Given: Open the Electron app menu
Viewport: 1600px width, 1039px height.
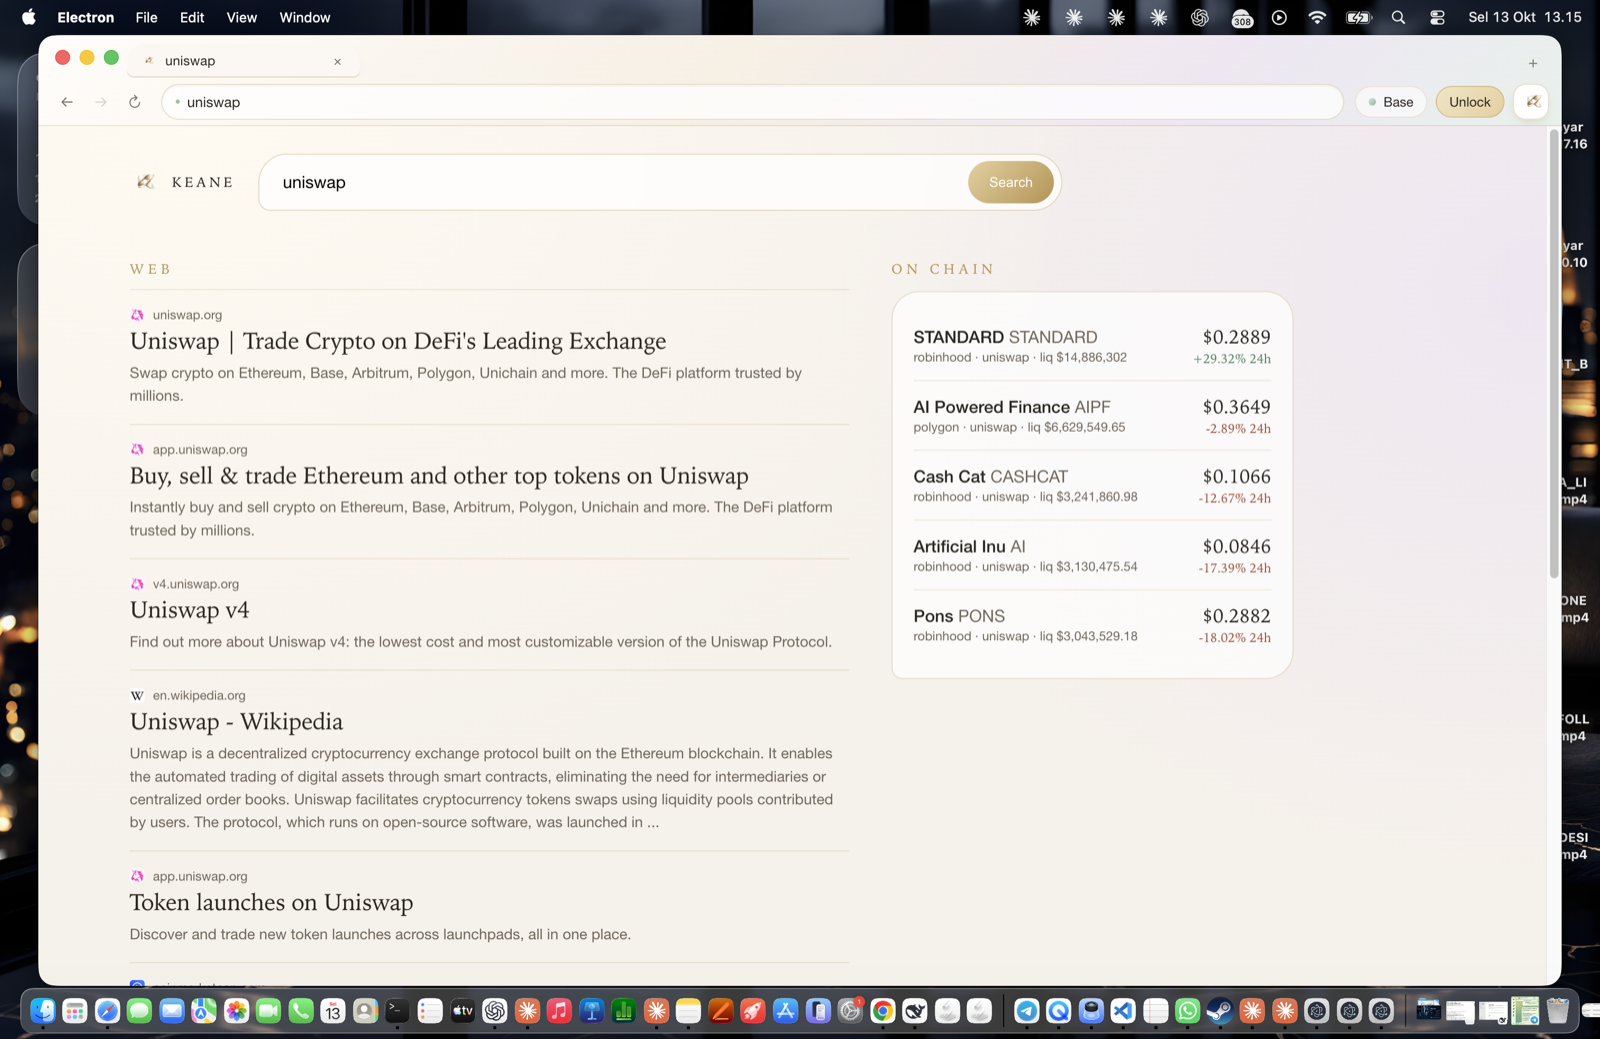Looking at the screenshot, I should [x=86, y=17].
